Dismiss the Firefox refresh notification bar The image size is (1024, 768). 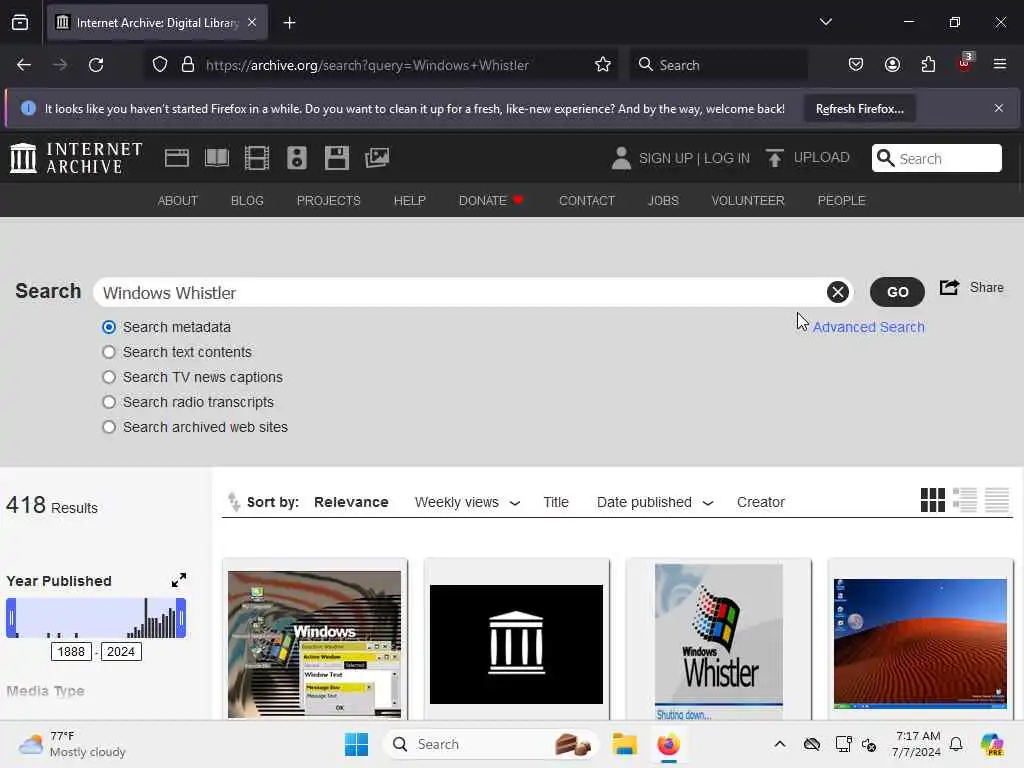coord(999,108)
